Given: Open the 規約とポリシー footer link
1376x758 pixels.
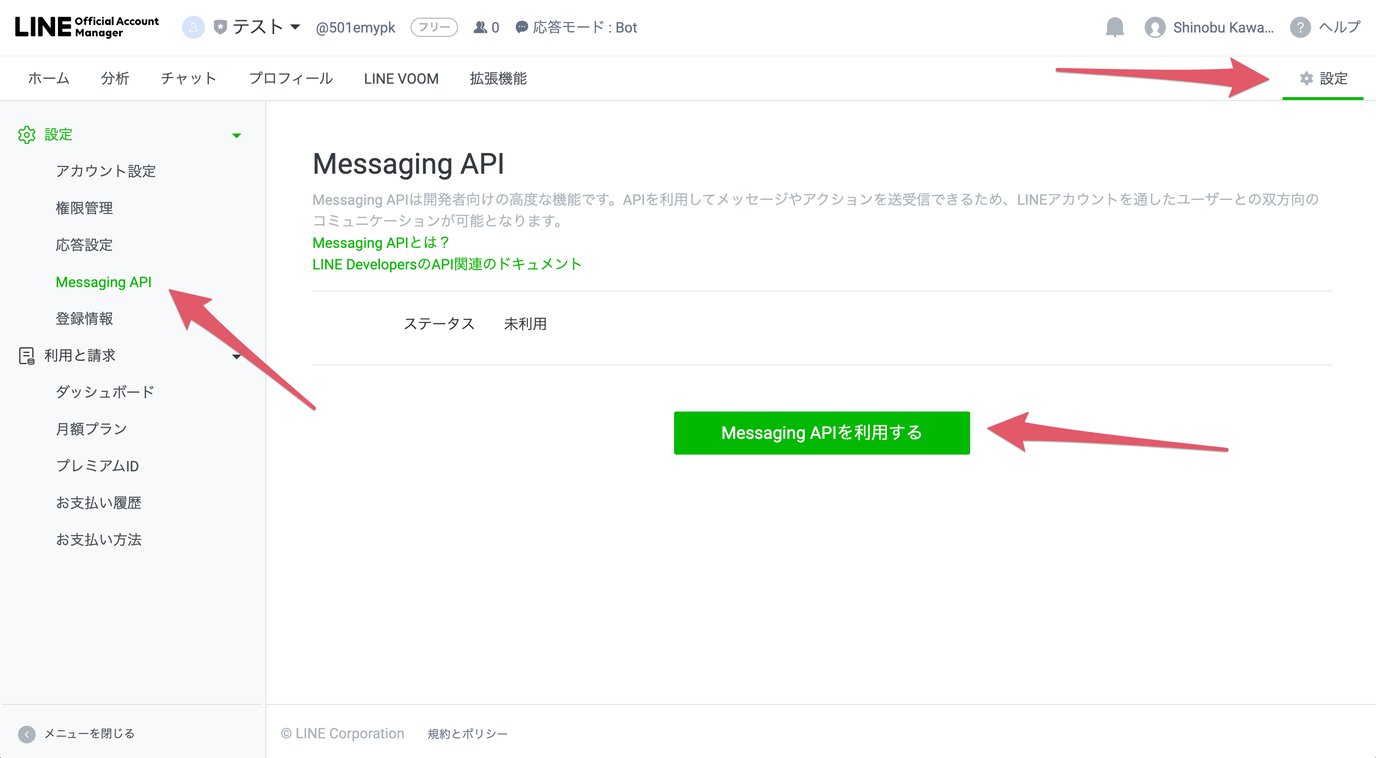Looking at the screenshot, I should 467,733.
